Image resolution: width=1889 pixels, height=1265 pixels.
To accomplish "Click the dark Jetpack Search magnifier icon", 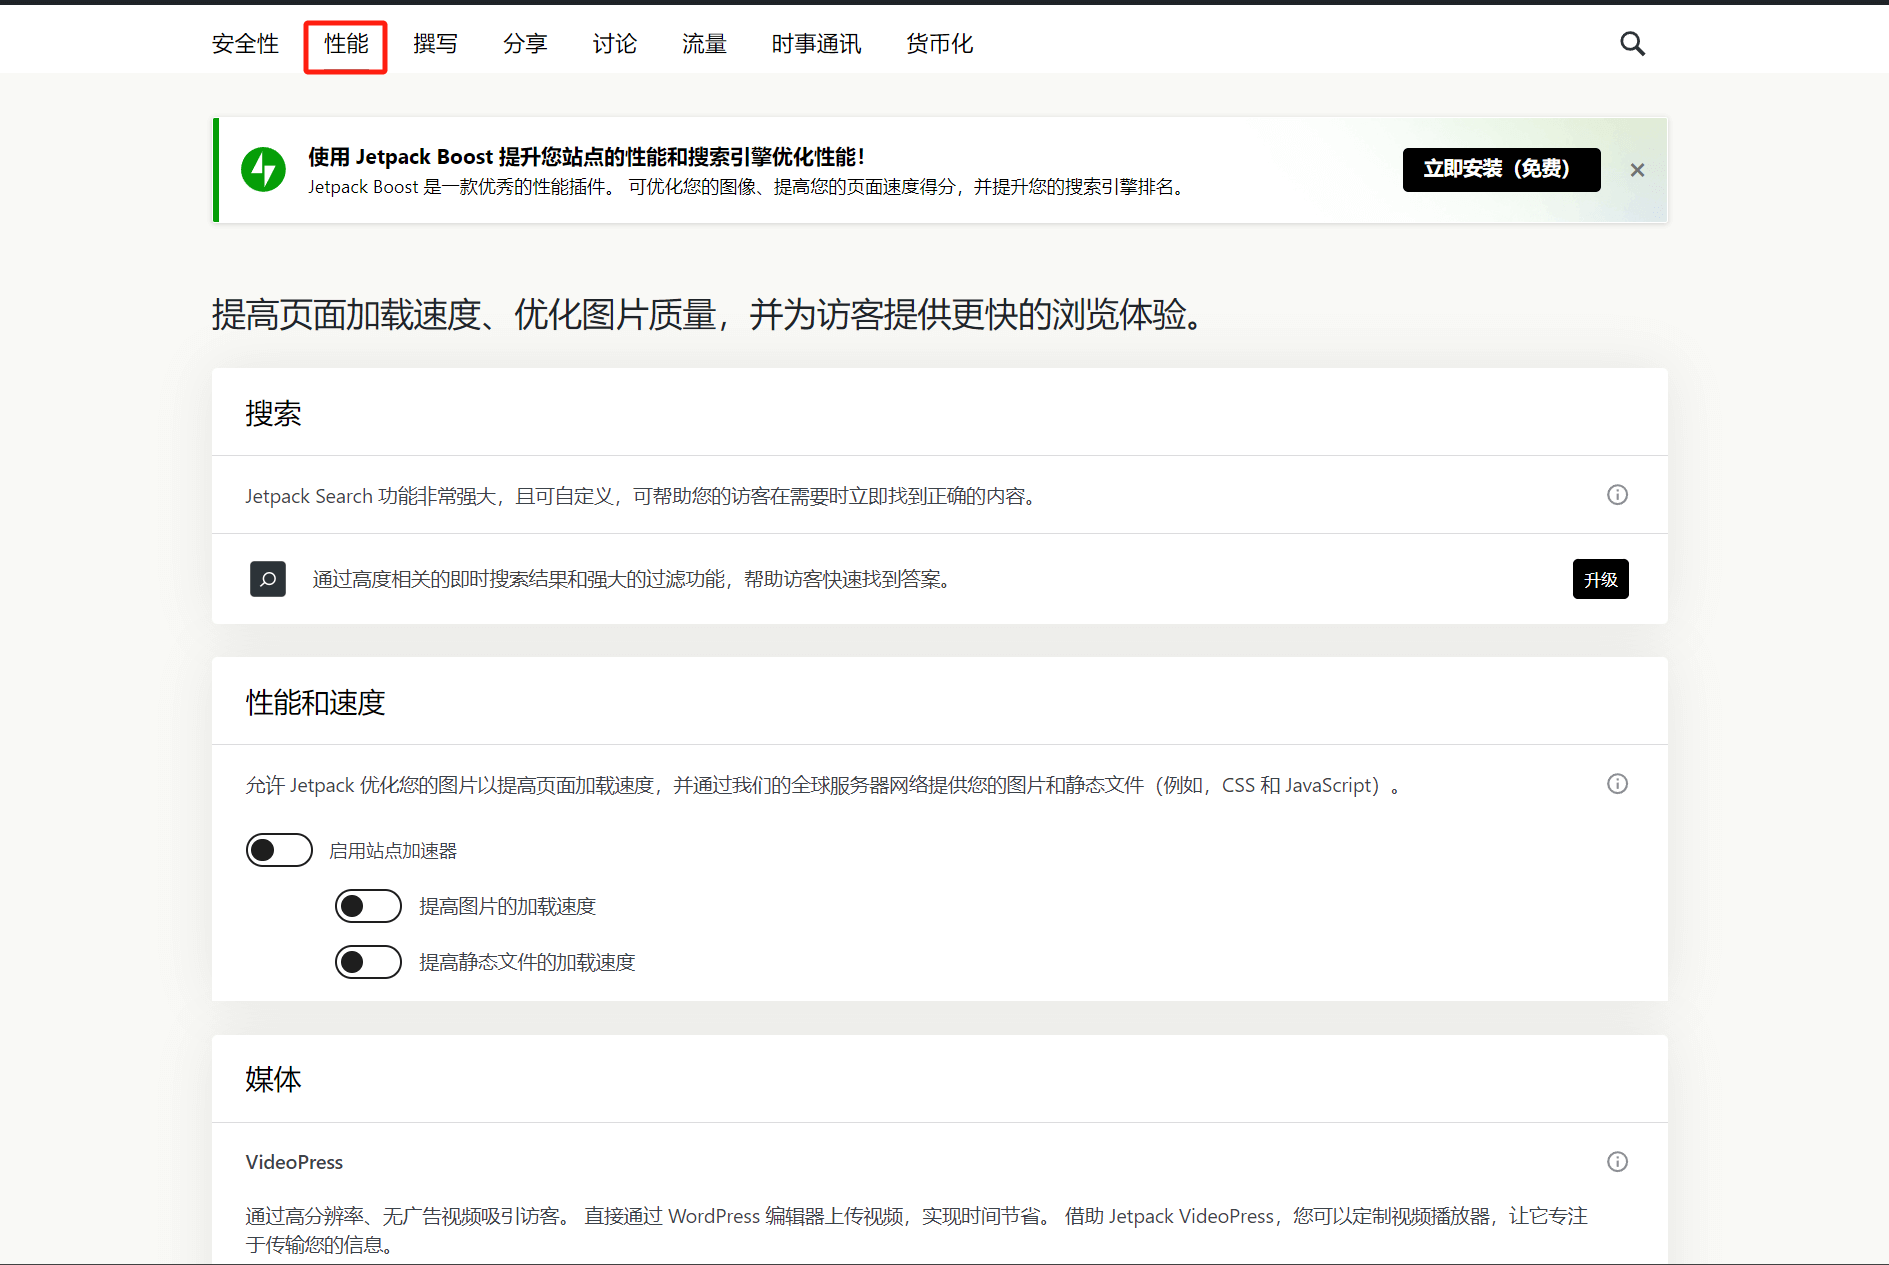I will pyautogui.click(x=268, y=579).
